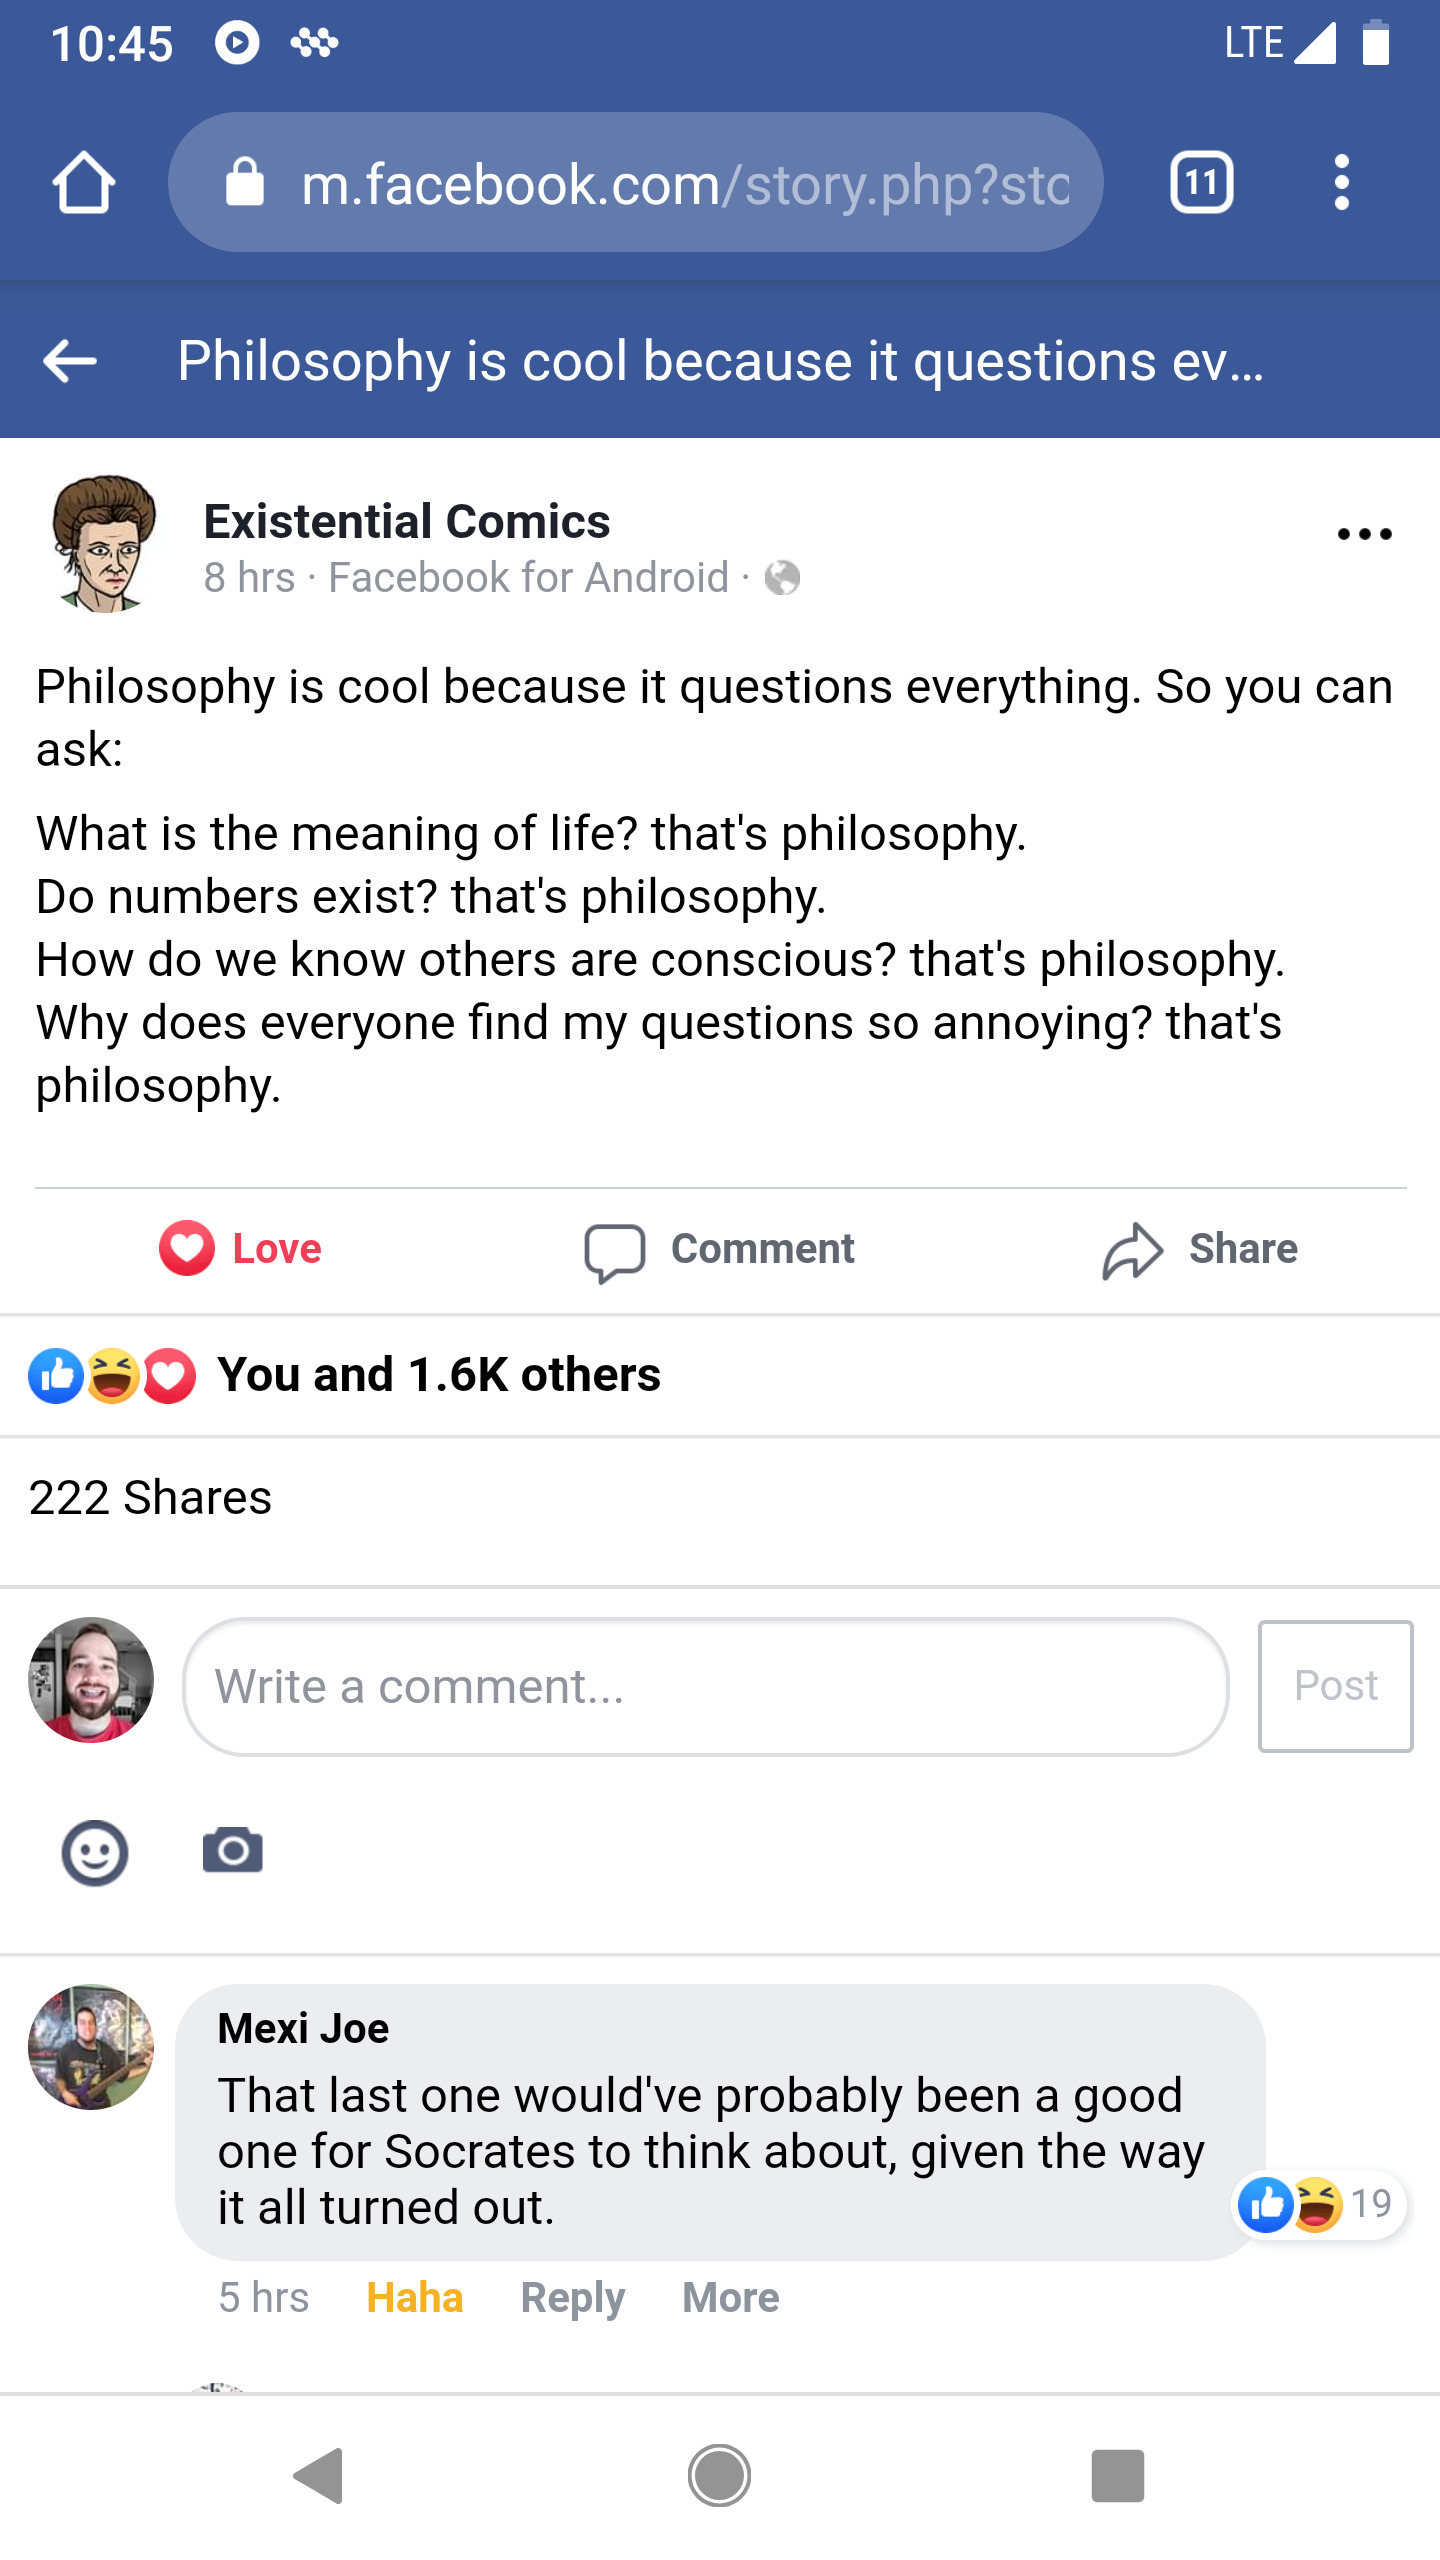Tap the Comment button under the post
Viewport: 1440px width, 2560px height.
point(720,1250)
